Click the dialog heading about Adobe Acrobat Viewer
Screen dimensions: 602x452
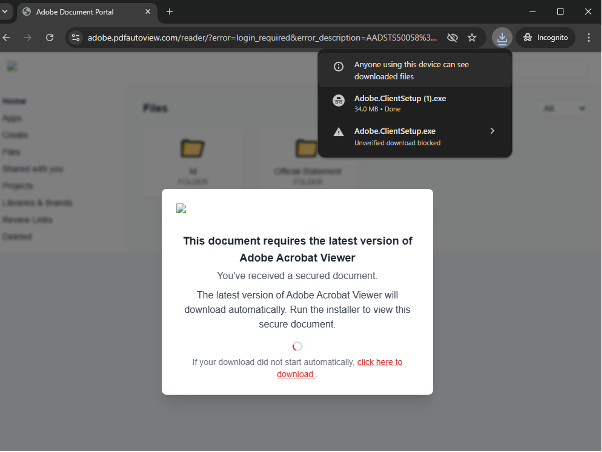(x=298, y=249)
